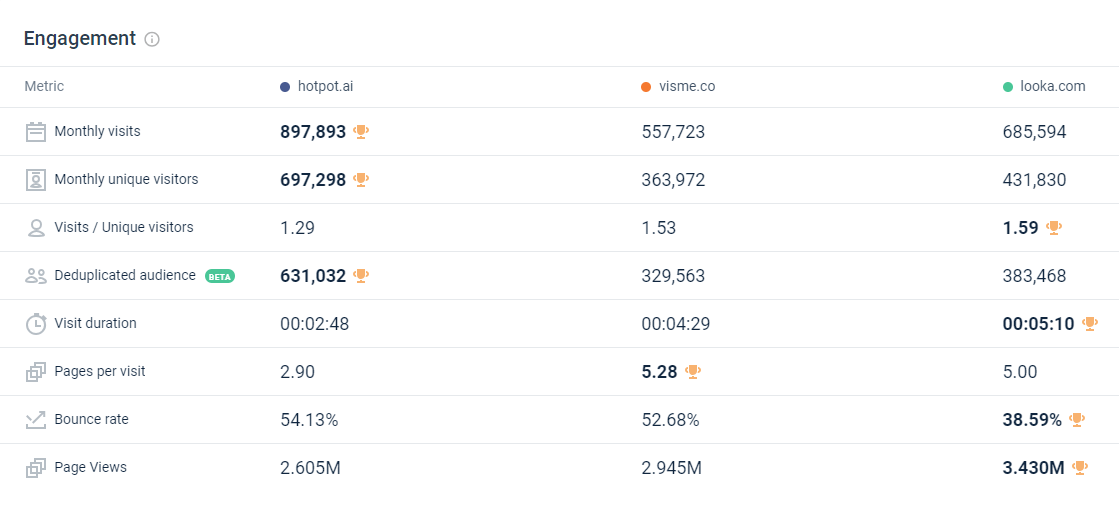Click the Page Views stacked pages icon
Screen dimensions: 1119x512
36,468
